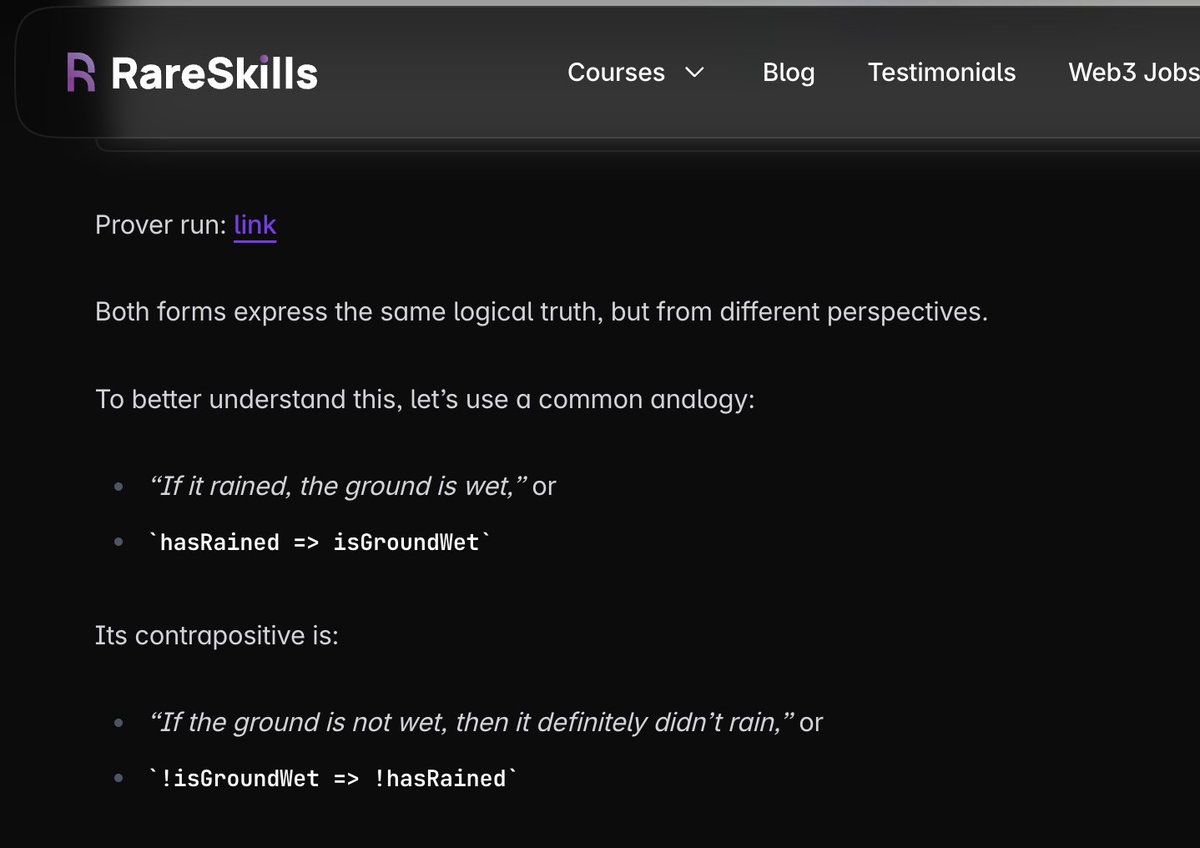The height and width of the screenshot is (848, 1200).
Task: Click the code 'hasRained => isGroundWet'
Action: click(319, 542)
